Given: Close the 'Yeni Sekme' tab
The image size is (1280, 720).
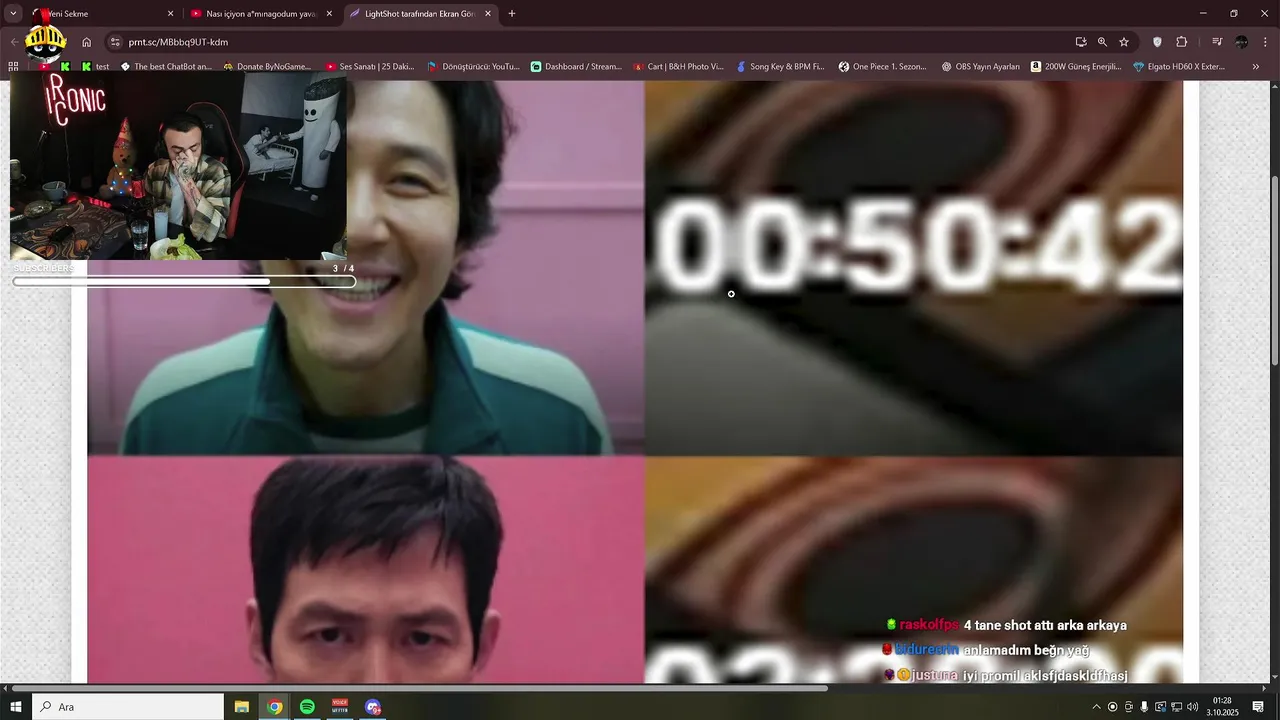Looking at the screenshot, I should (170, 14).
